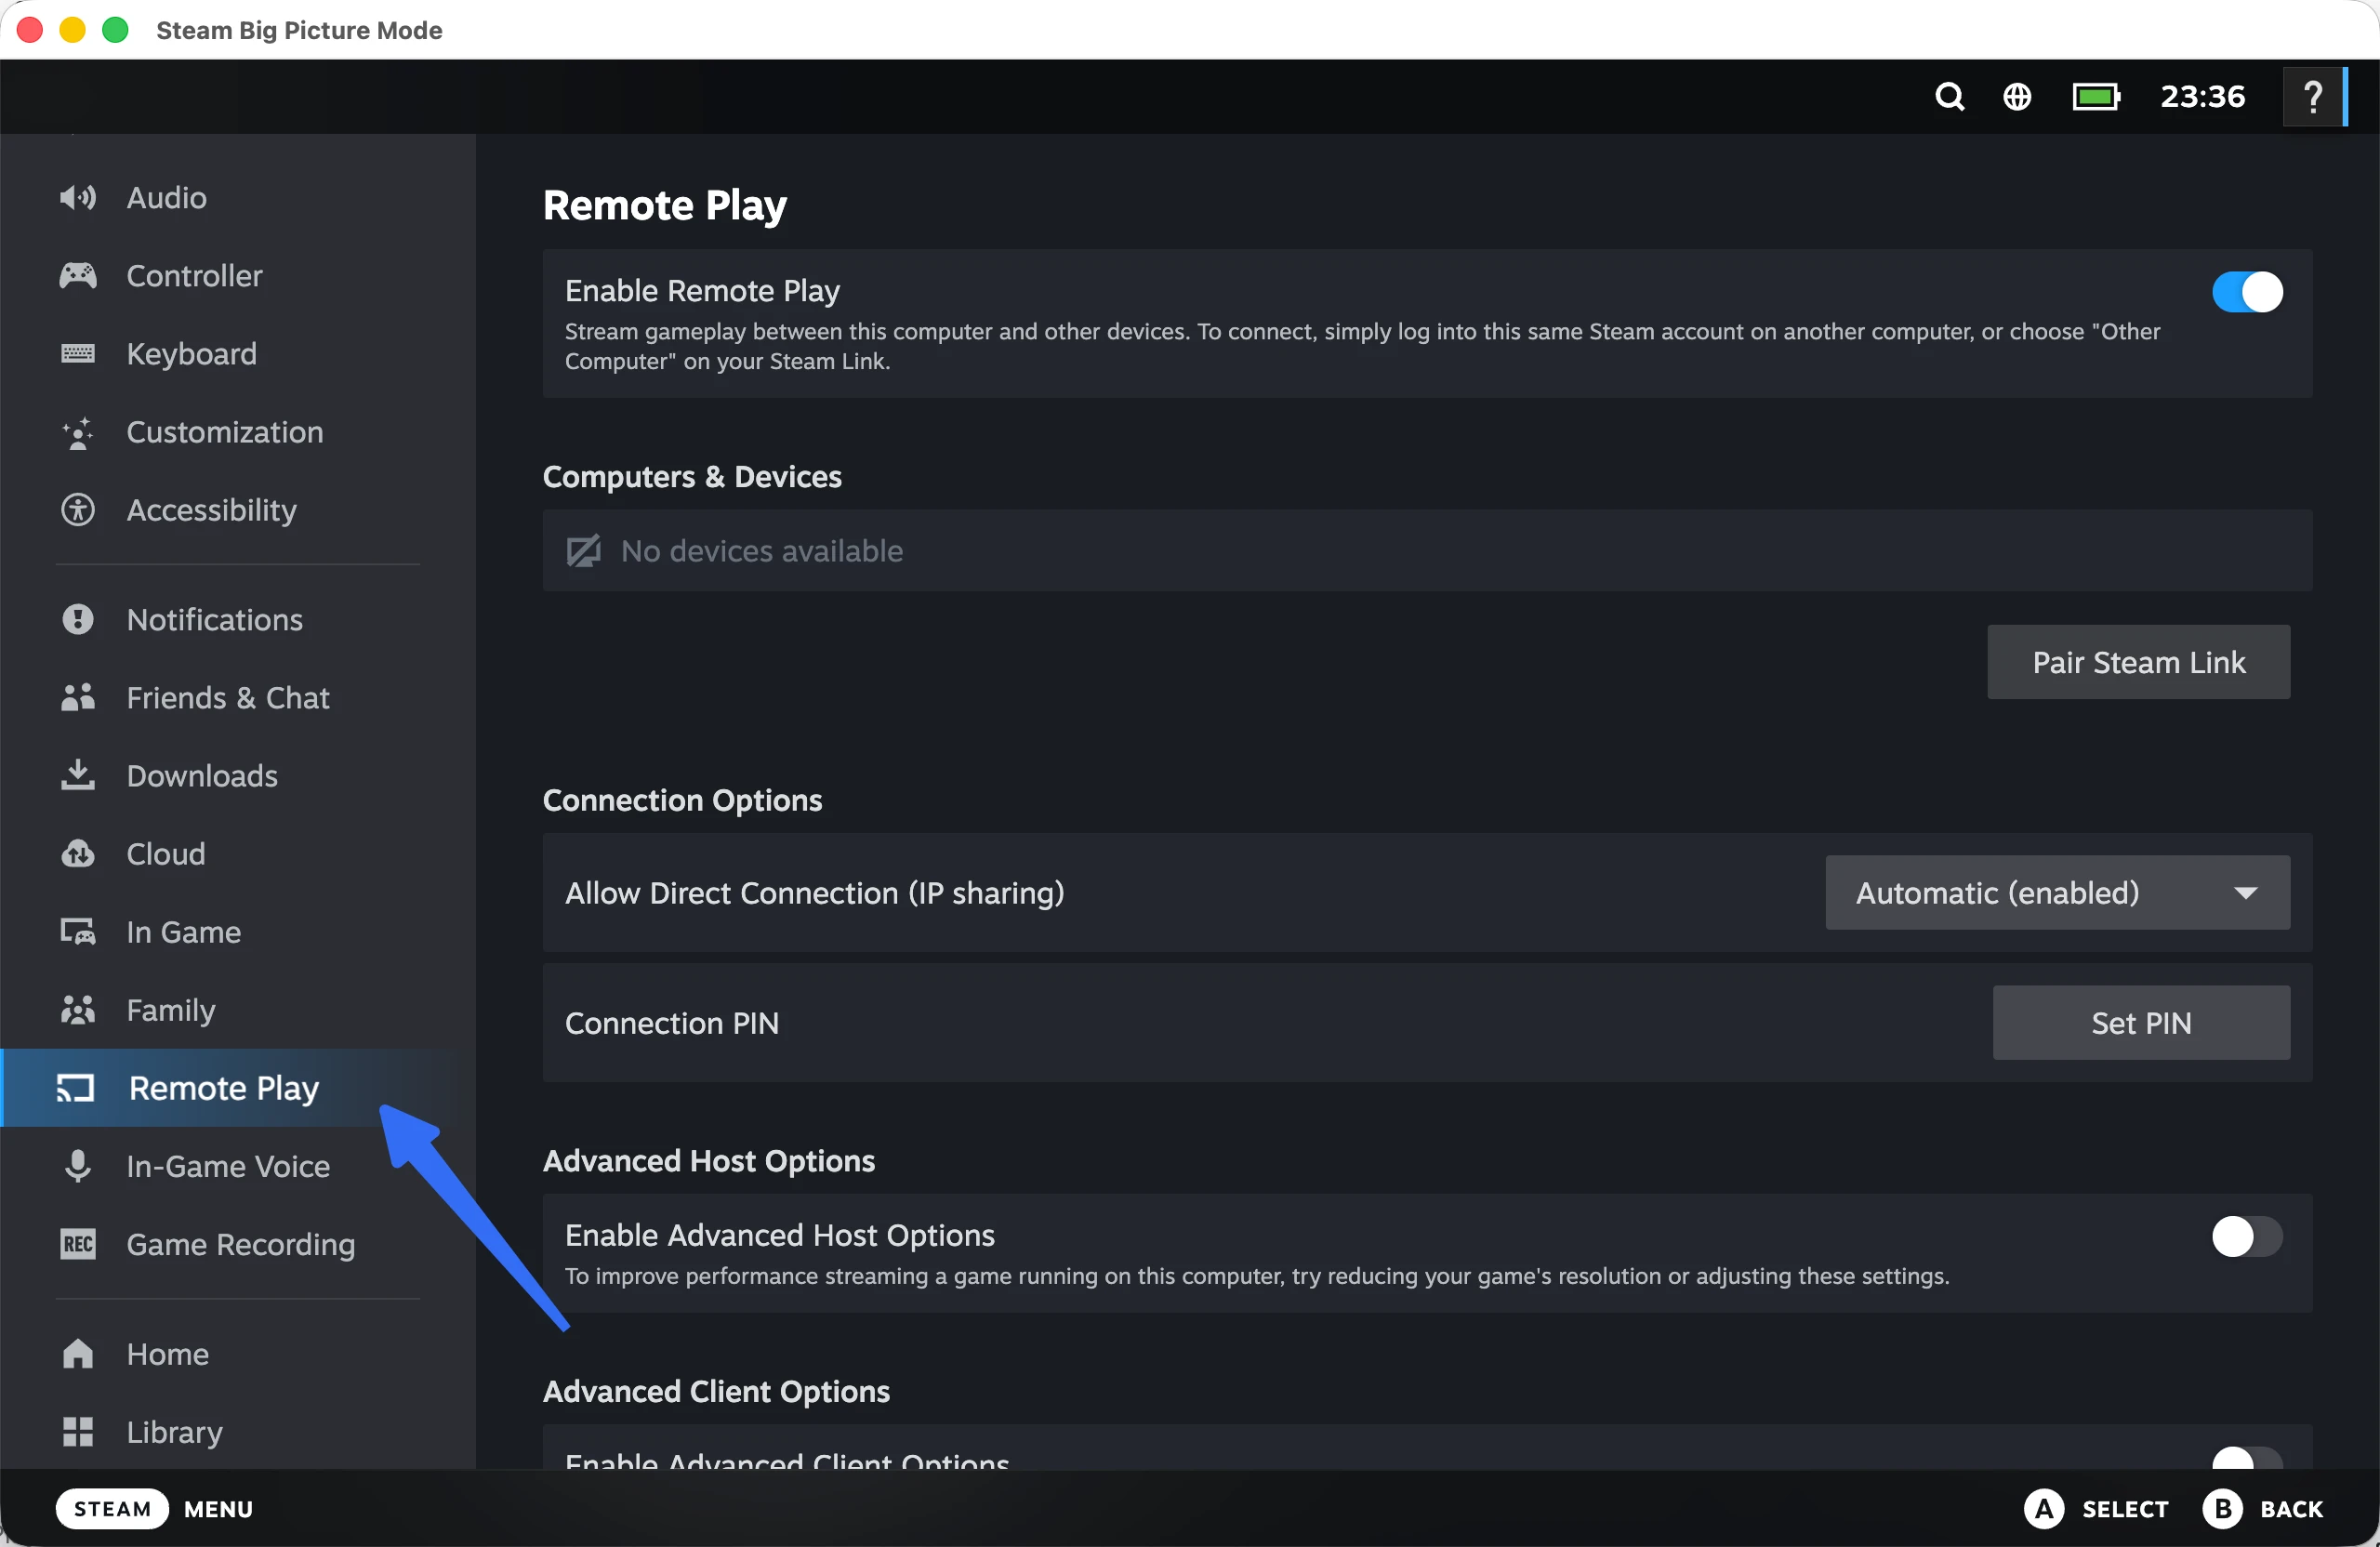
Task: Click the Set PIN button
Action: (x=2141, y=1022)
